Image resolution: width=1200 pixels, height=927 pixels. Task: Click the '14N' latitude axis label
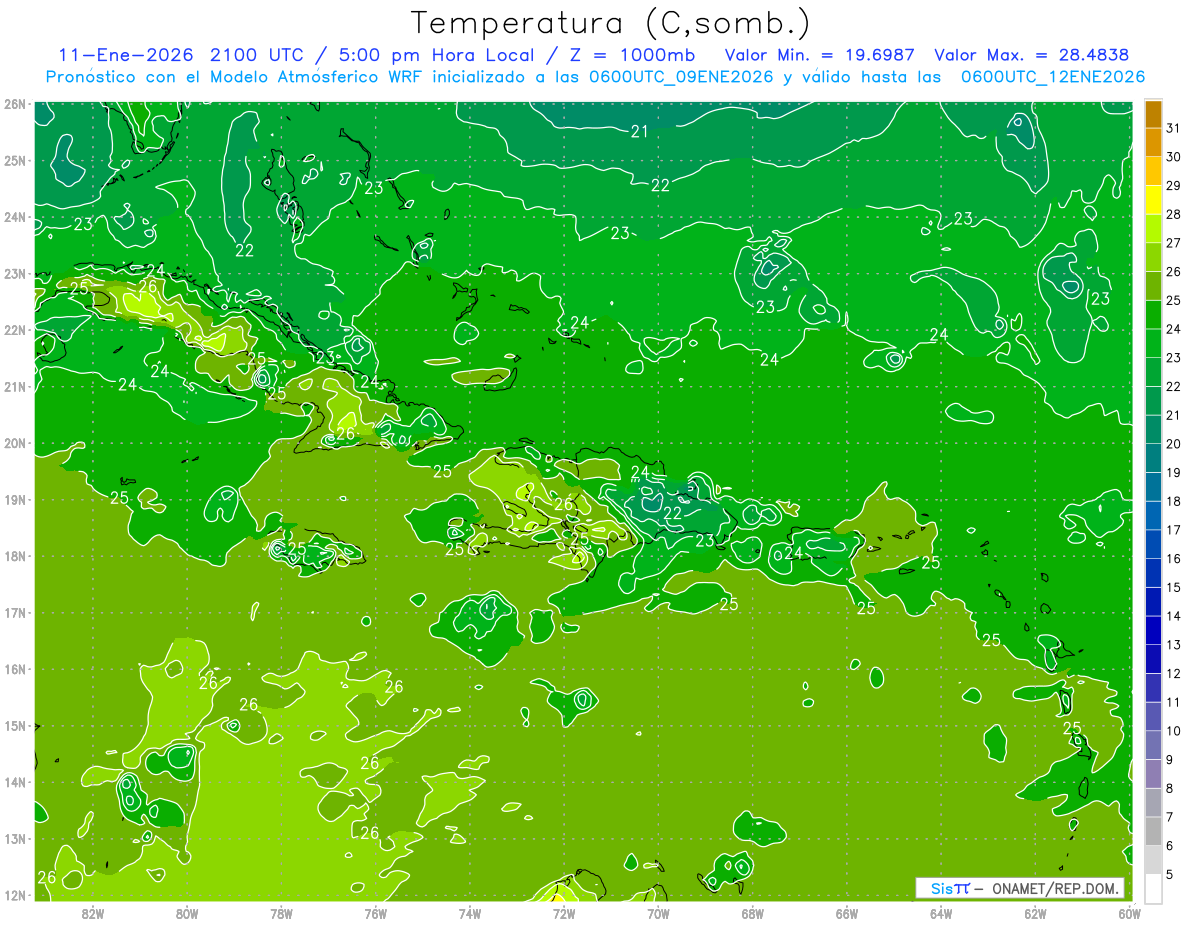coord(15,782)
